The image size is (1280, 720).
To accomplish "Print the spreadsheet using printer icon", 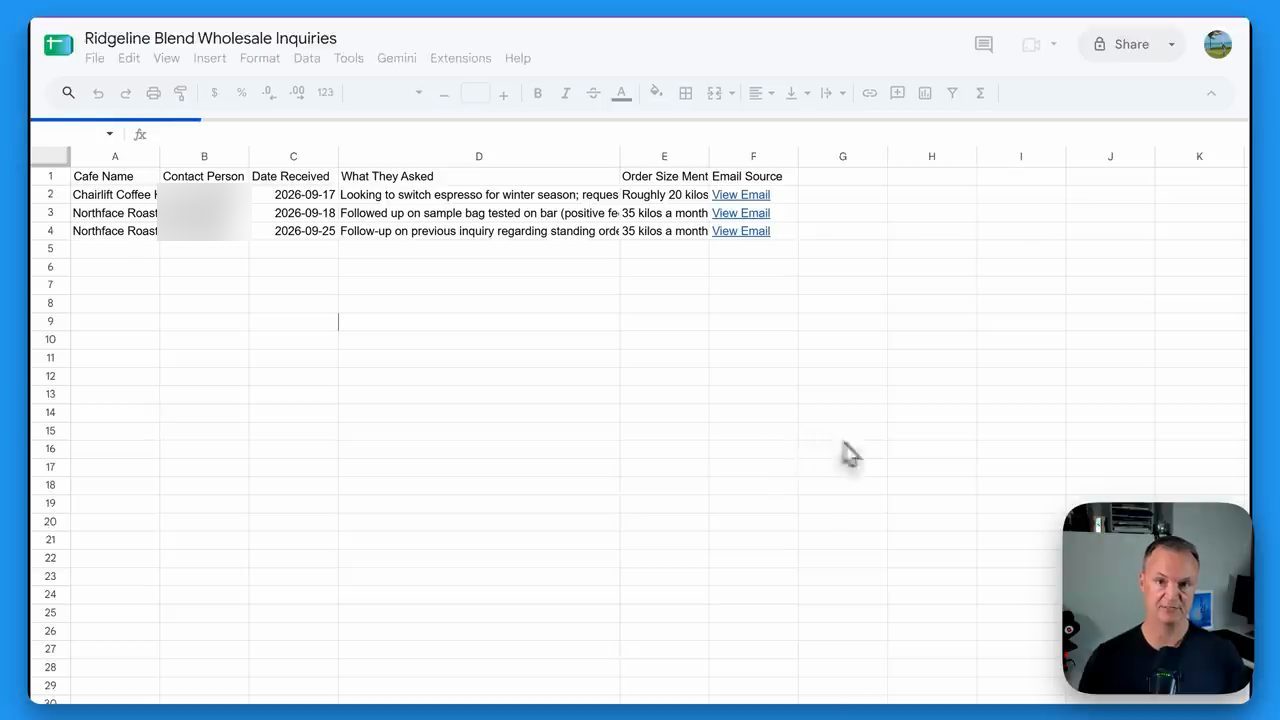I will [153, 93].
